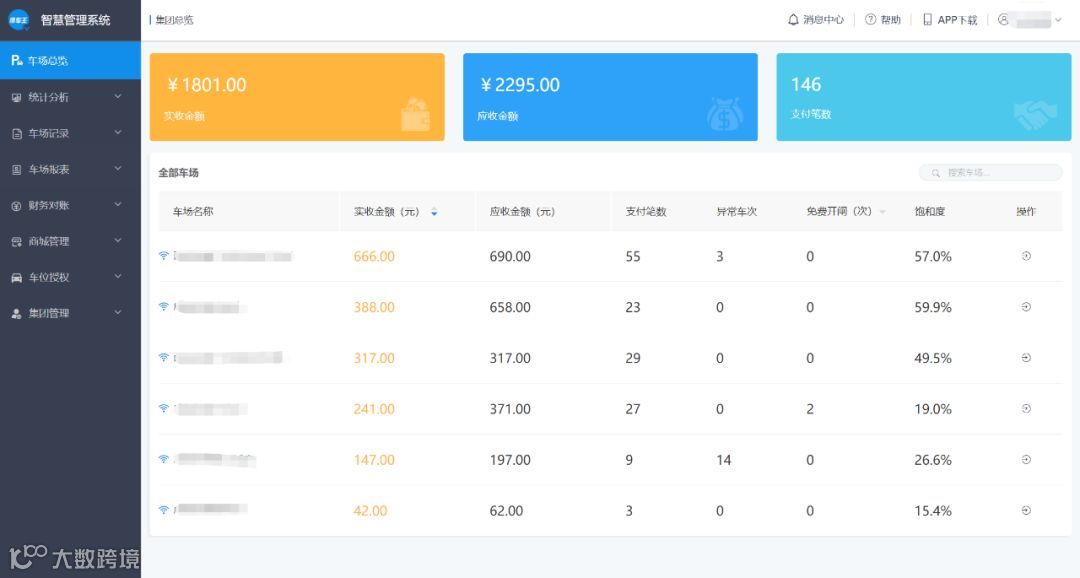This screenshot has width=1080, height=578.
Task: Open action icon for 317.00 row
Action: pos(1026,358)
